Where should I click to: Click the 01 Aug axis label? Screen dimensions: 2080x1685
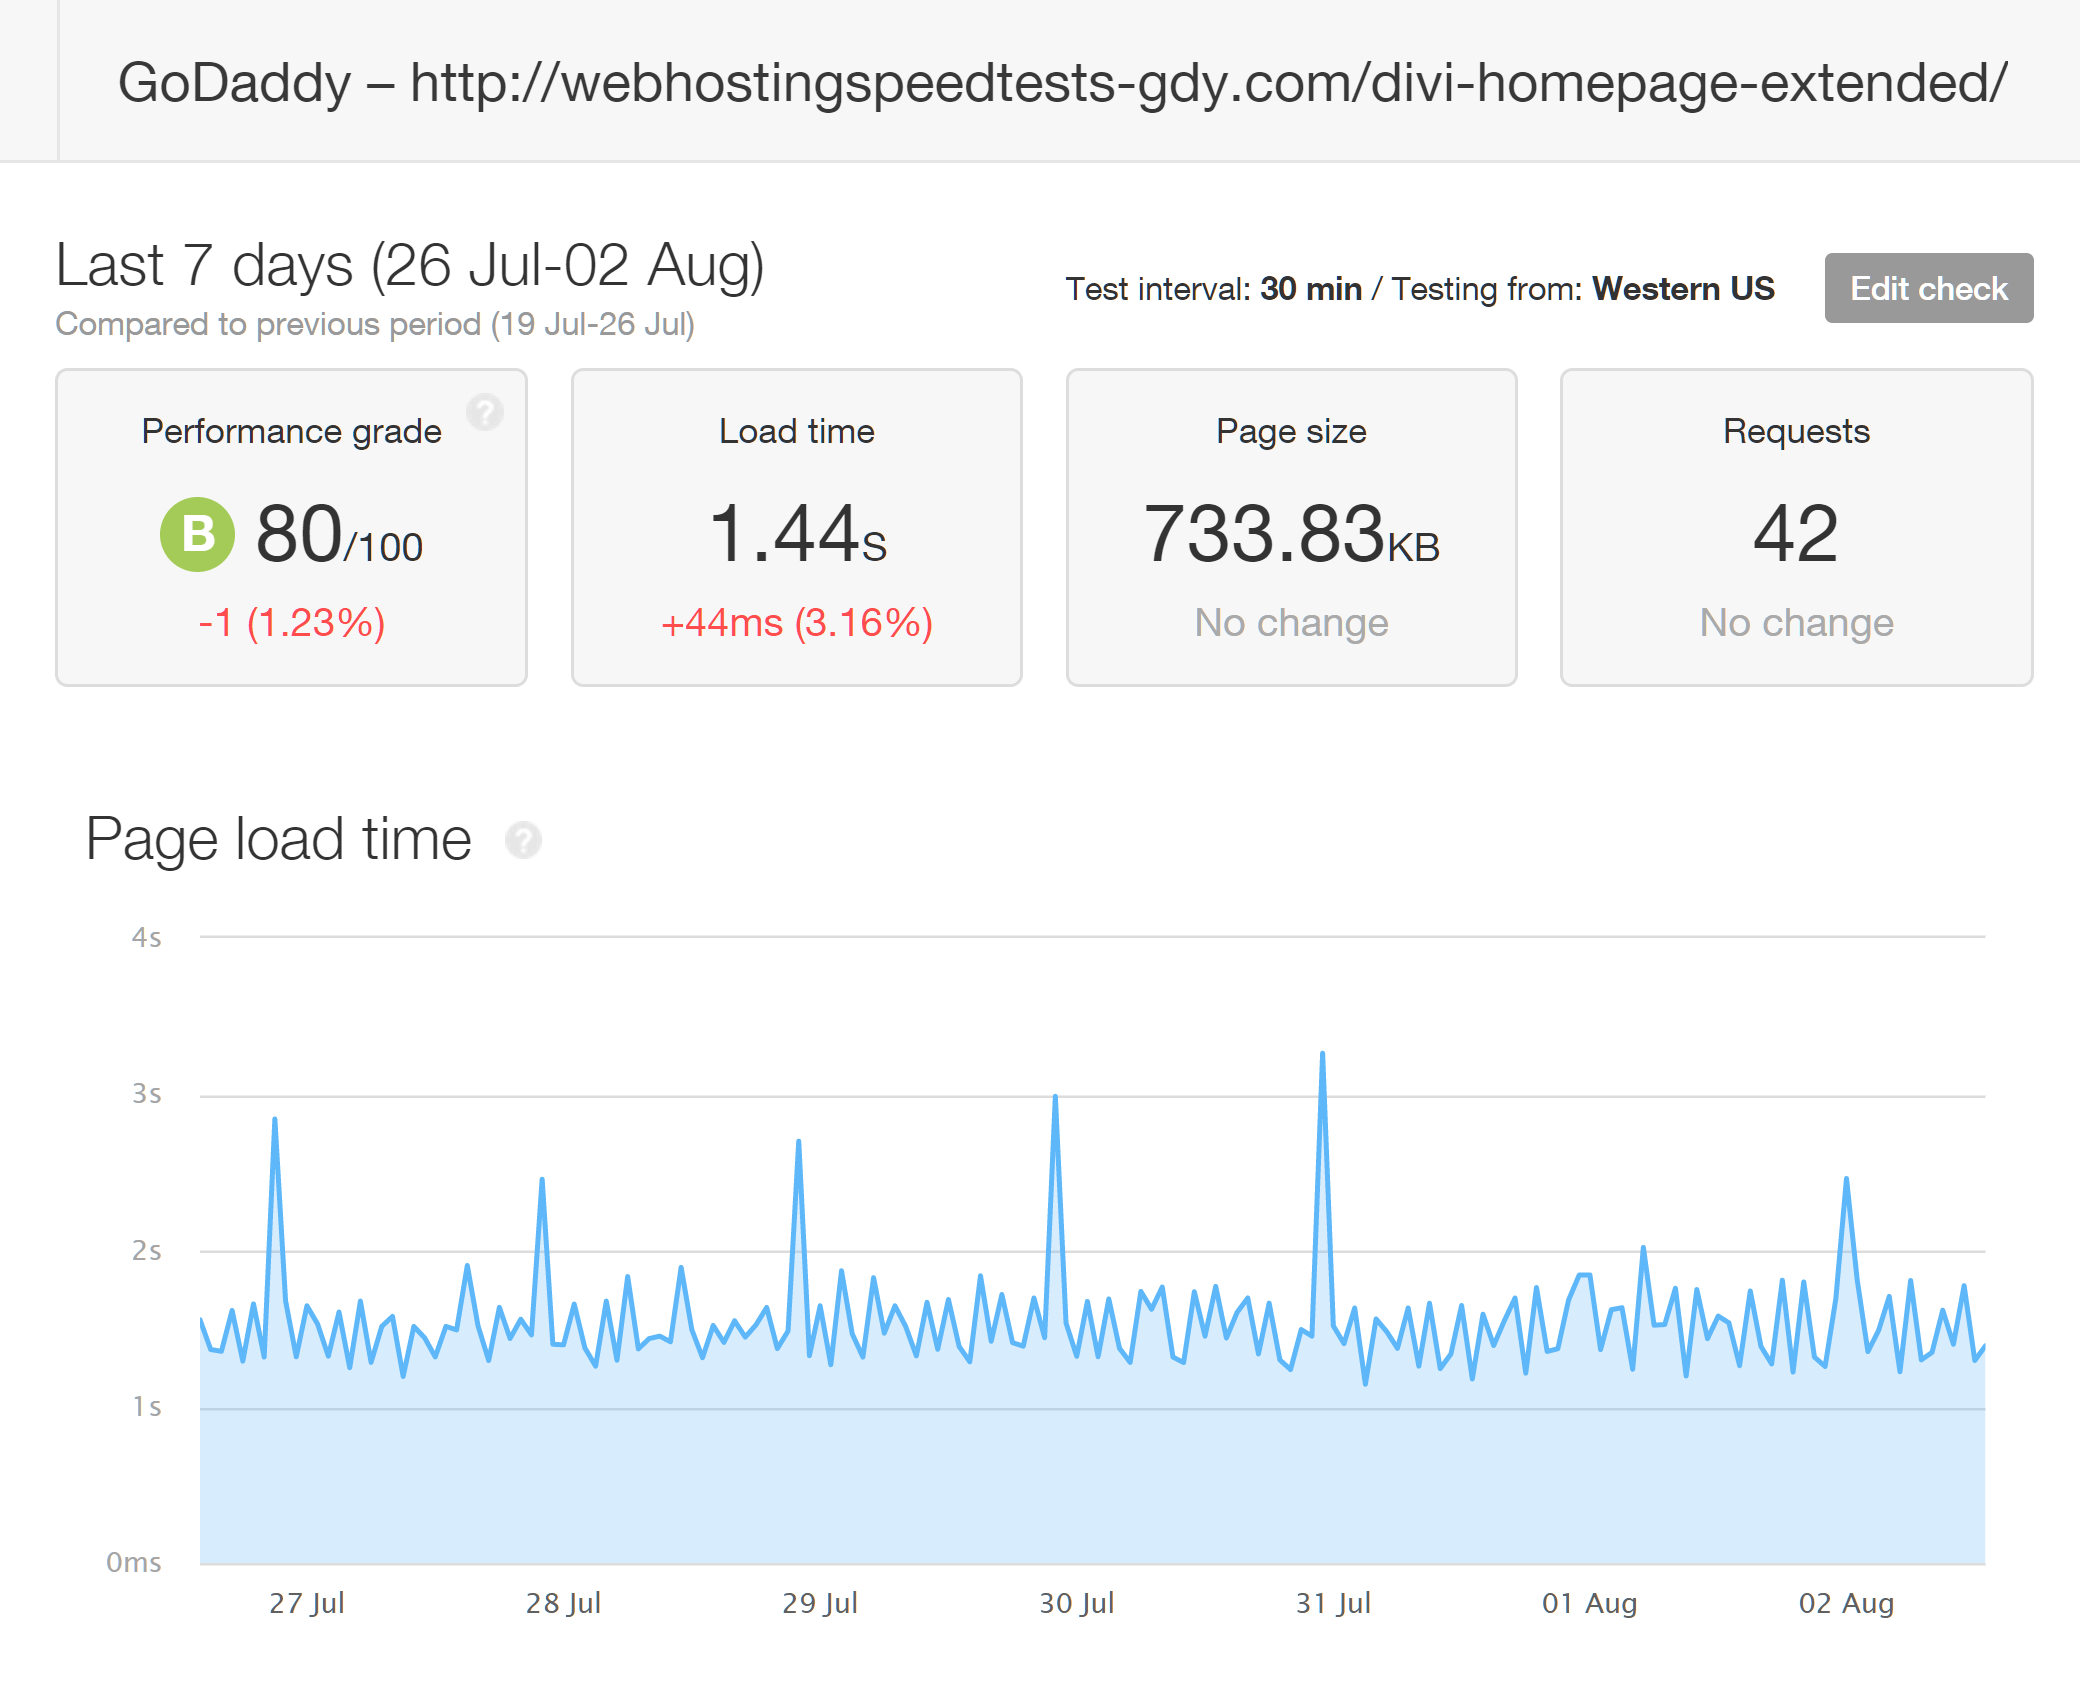[1590, 1603]
